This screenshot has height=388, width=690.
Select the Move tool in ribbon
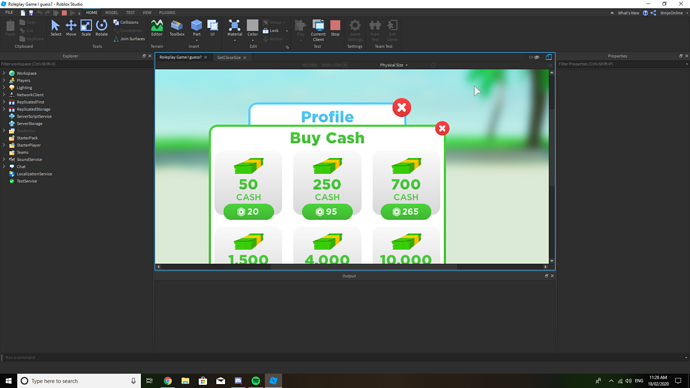(x=71, y=28)
